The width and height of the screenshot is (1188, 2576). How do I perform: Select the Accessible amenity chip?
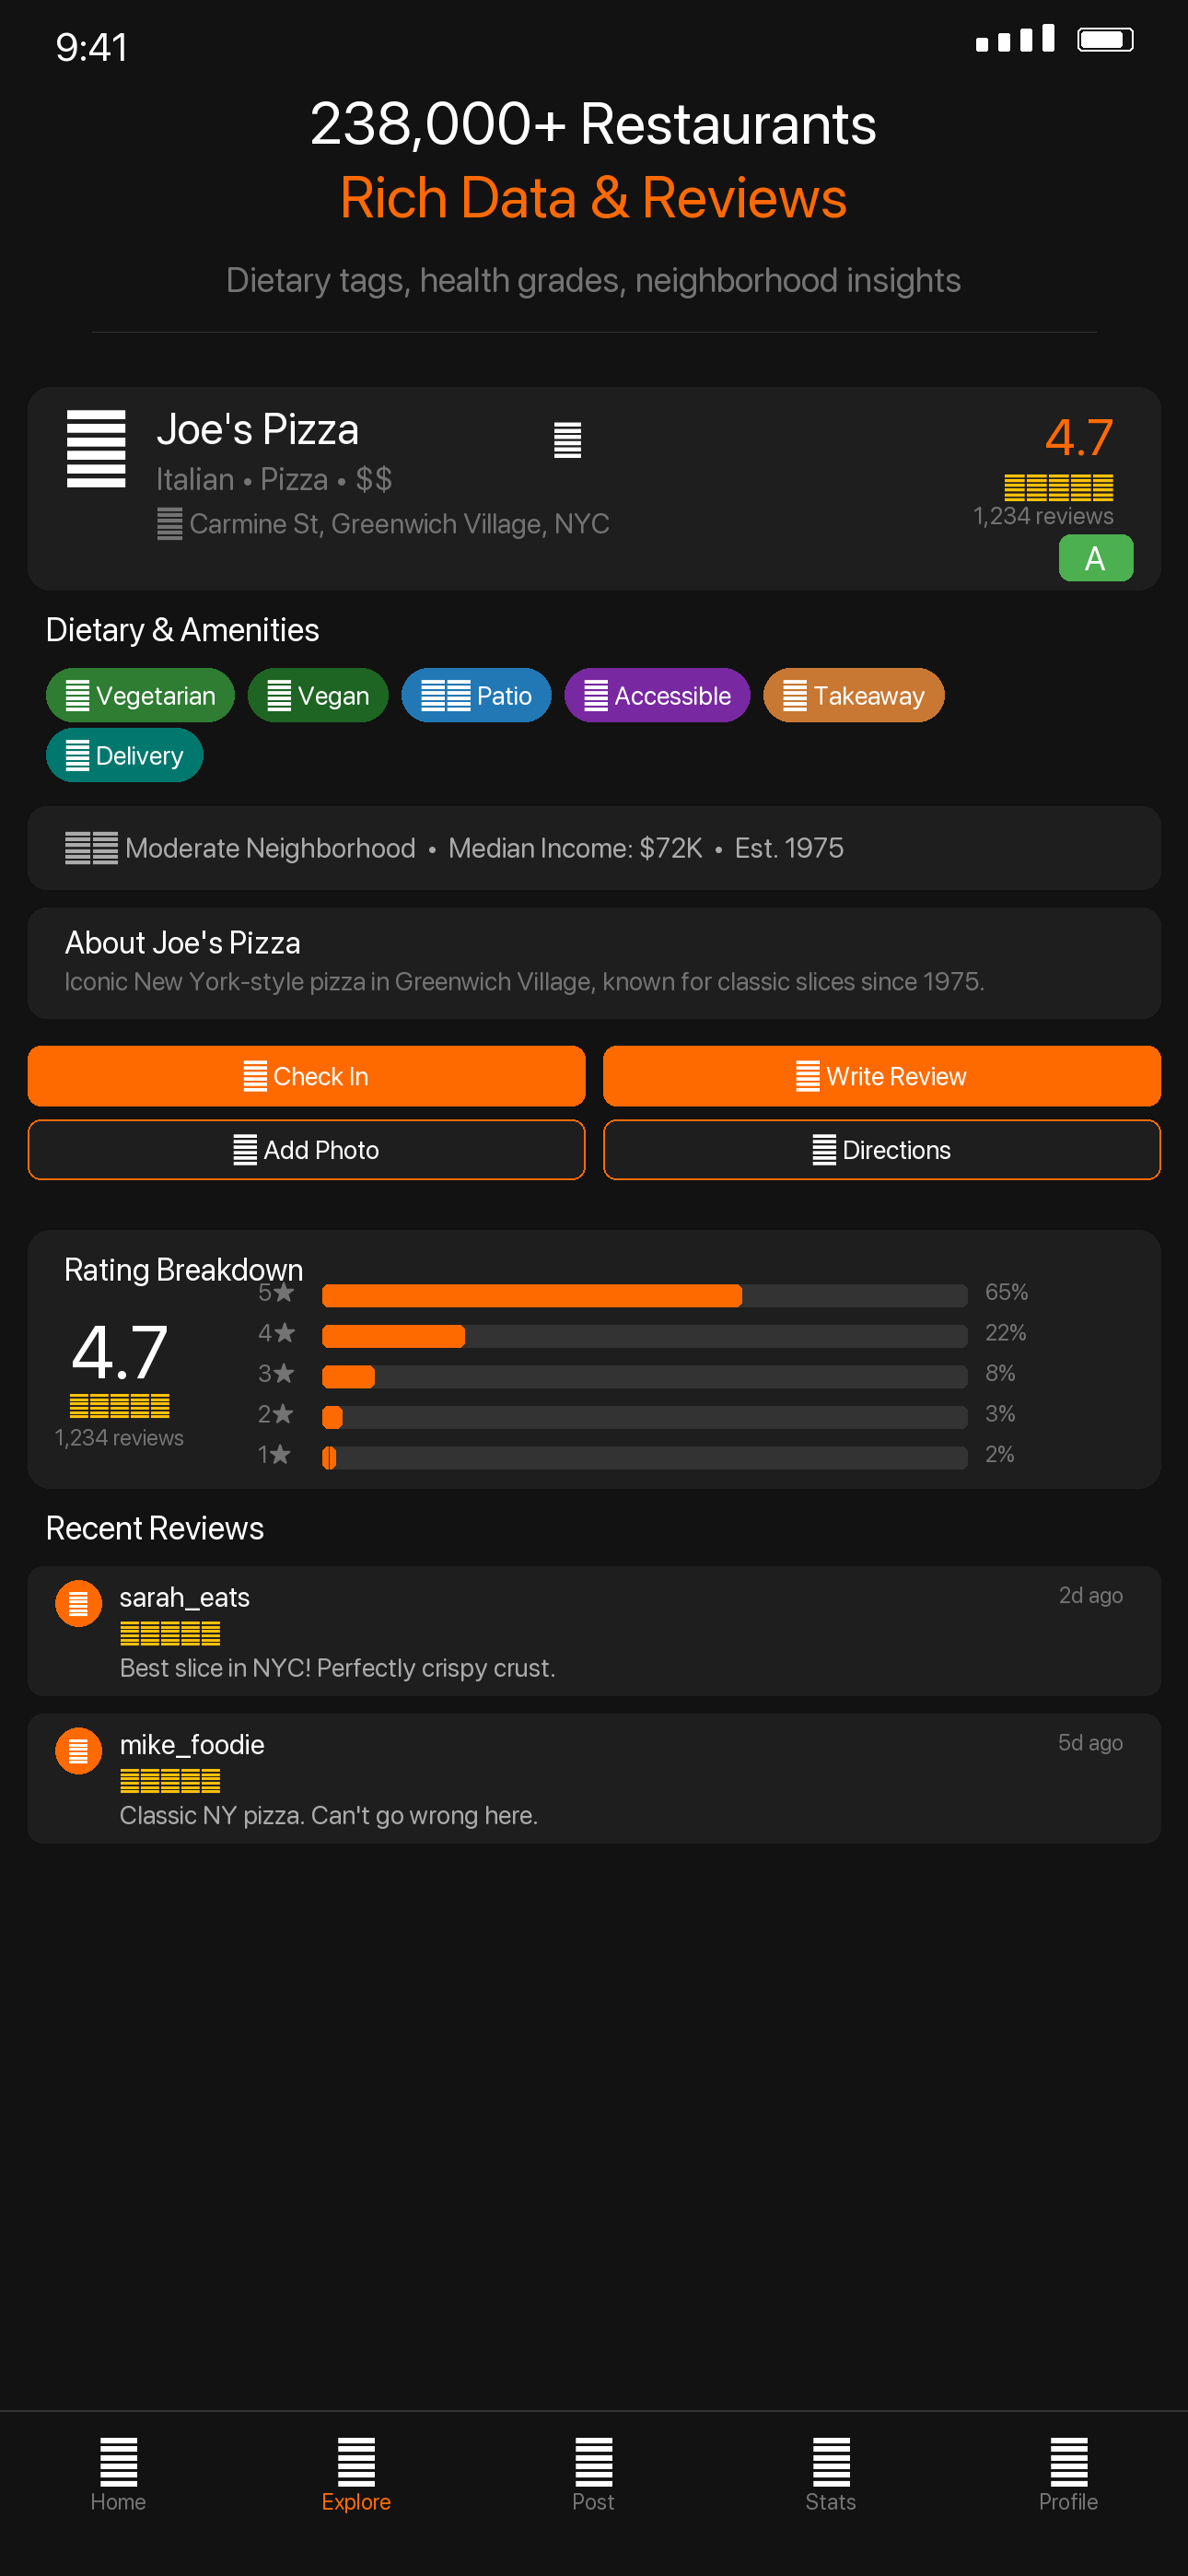click(x=657, y=695)
